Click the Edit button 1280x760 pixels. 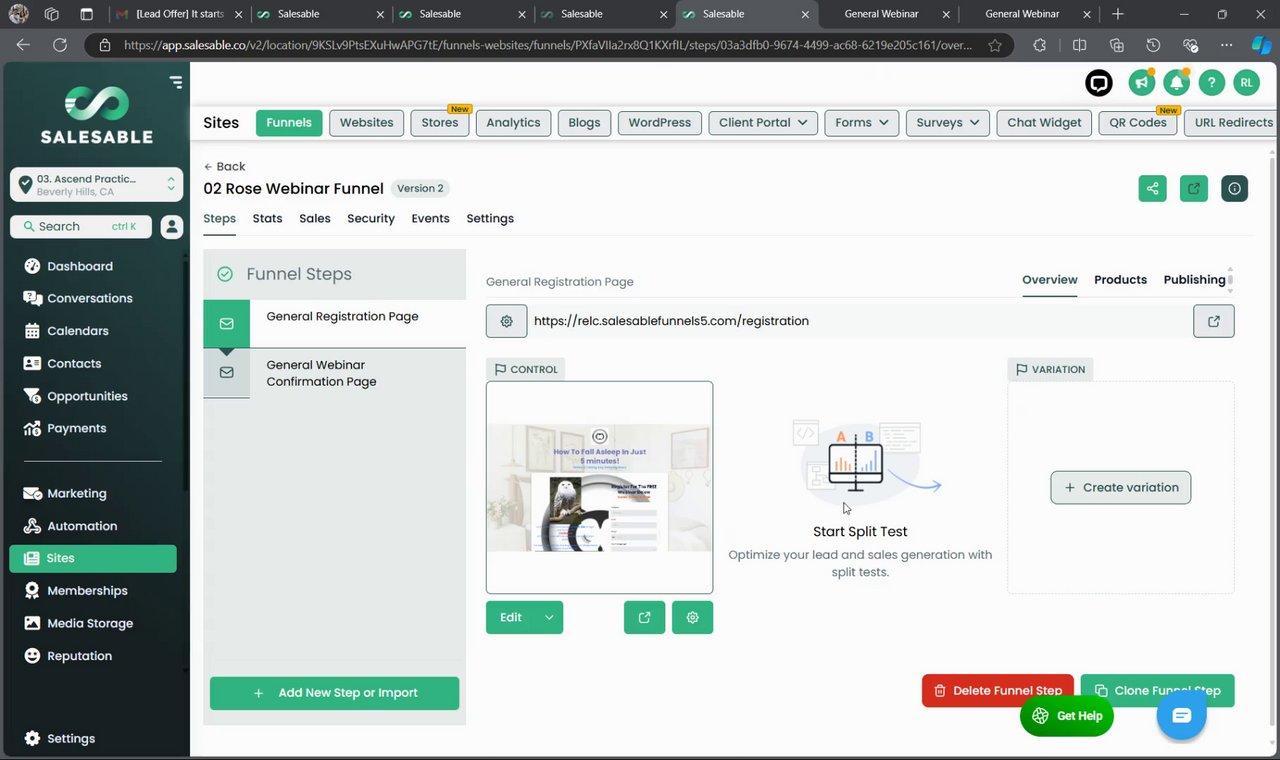(511, 617)
